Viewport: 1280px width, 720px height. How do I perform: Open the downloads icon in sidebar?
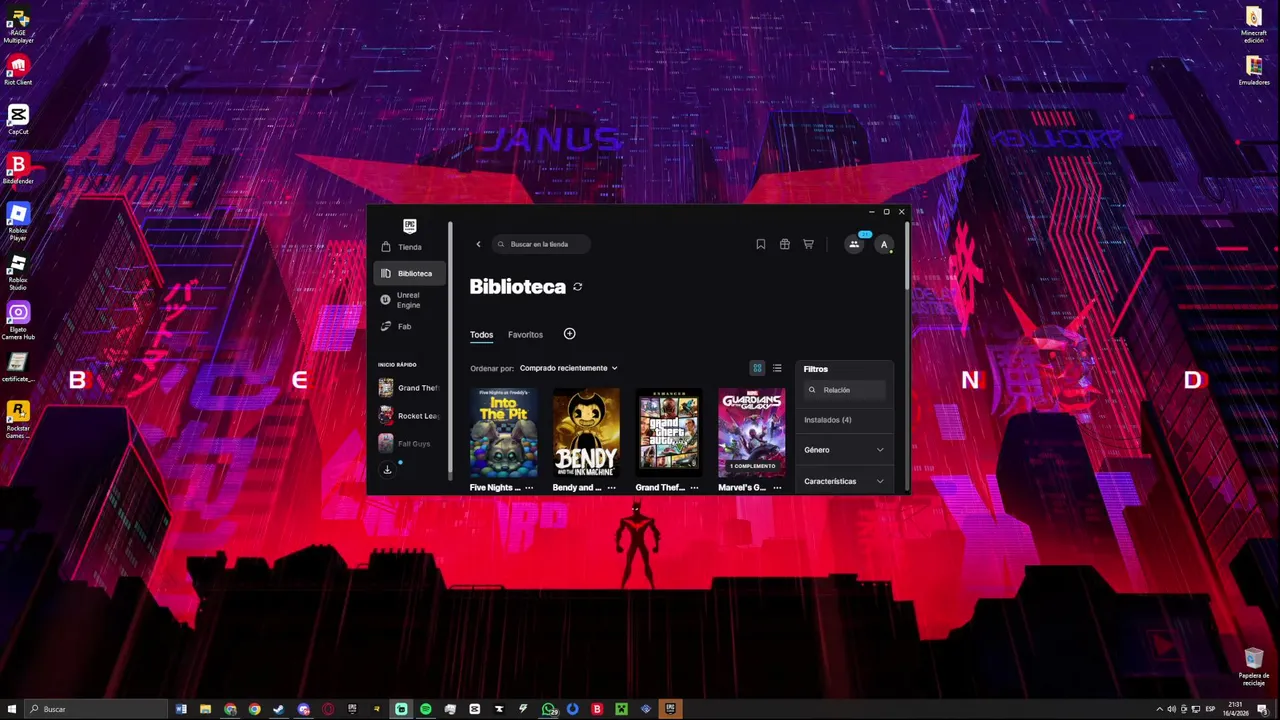pyautogui.click(x=387, y=470)
